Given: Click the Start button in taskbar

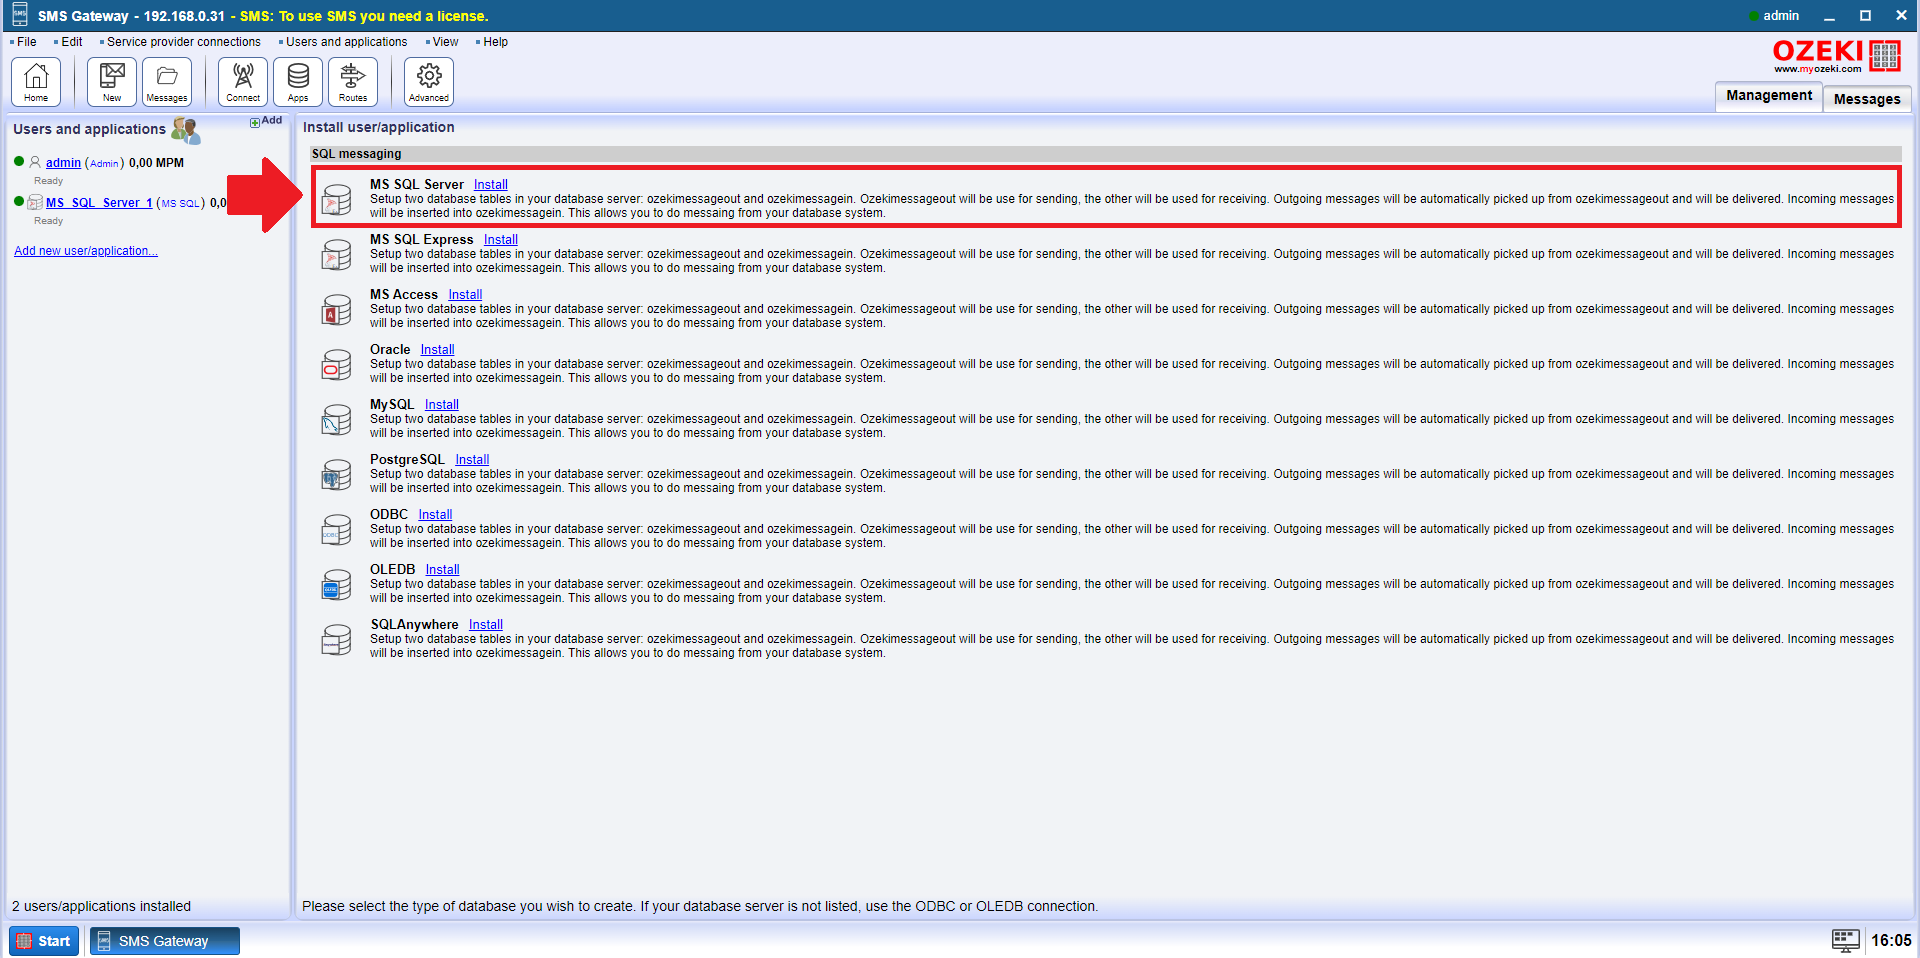Looking at the screenshot, I should (44, 941).
